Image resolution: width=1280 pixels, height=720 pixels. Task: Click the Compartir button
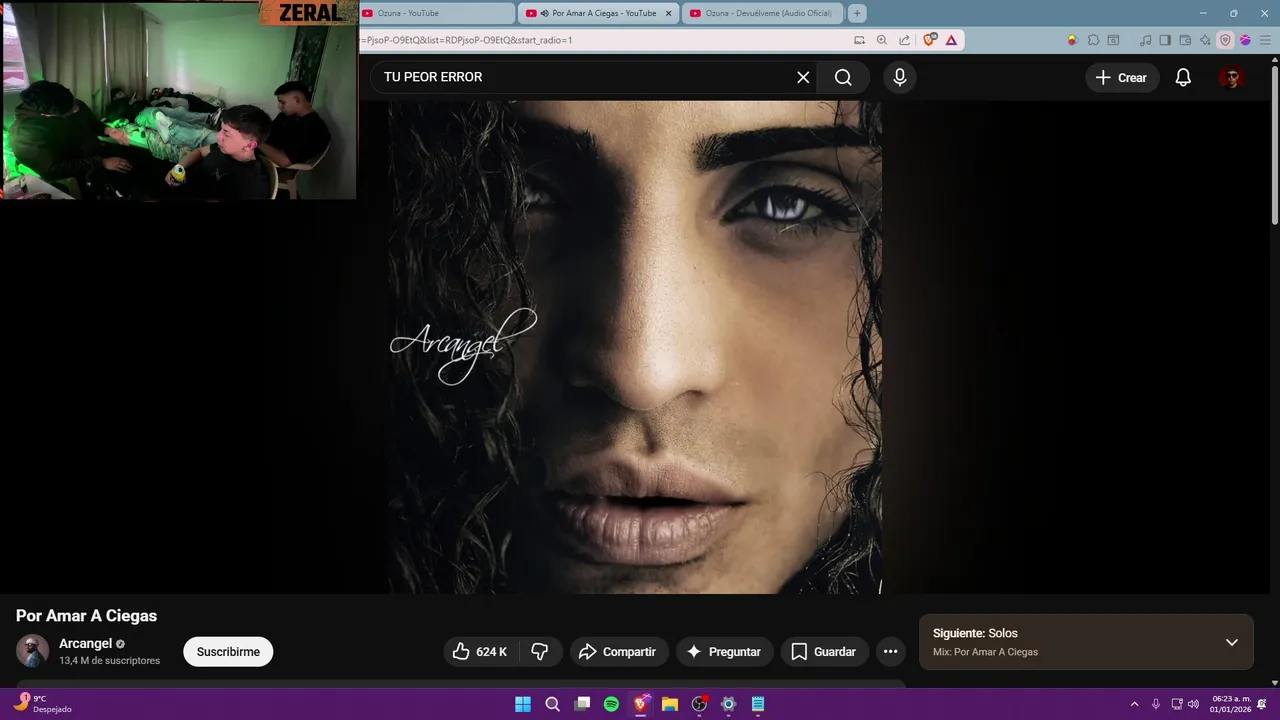click(x=619, y=652)
